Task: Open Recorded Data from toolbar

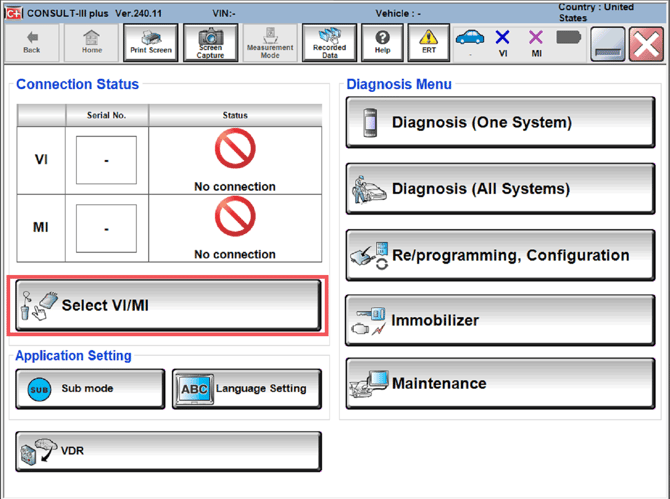Action: pos(329,42)
